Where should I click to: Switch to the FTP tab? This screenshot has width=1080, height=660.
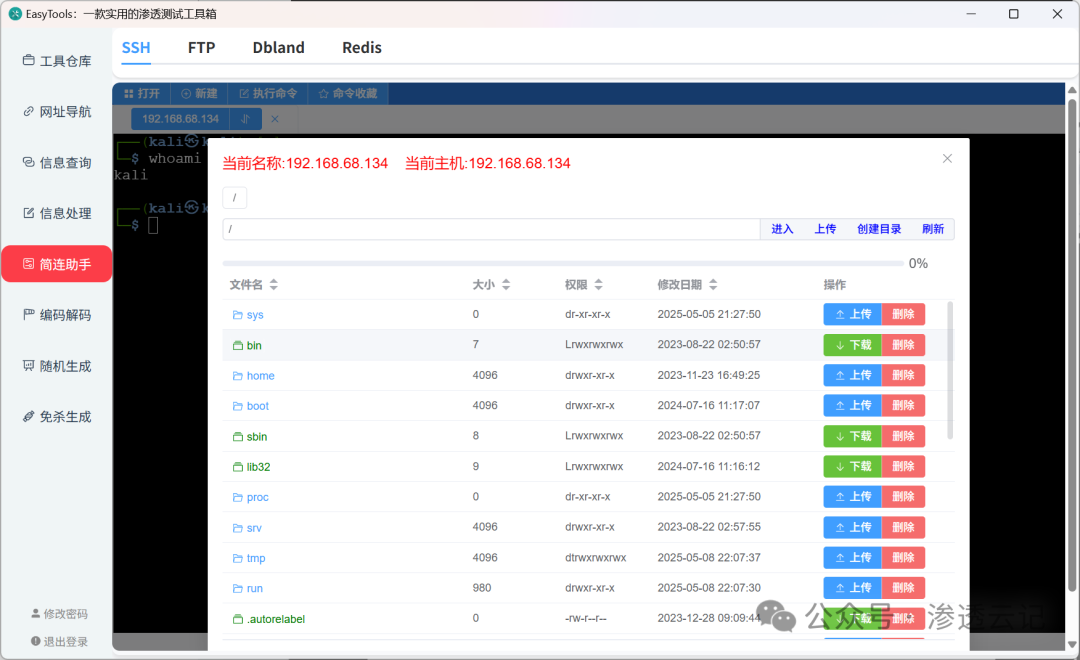click(x=201, y=48)
